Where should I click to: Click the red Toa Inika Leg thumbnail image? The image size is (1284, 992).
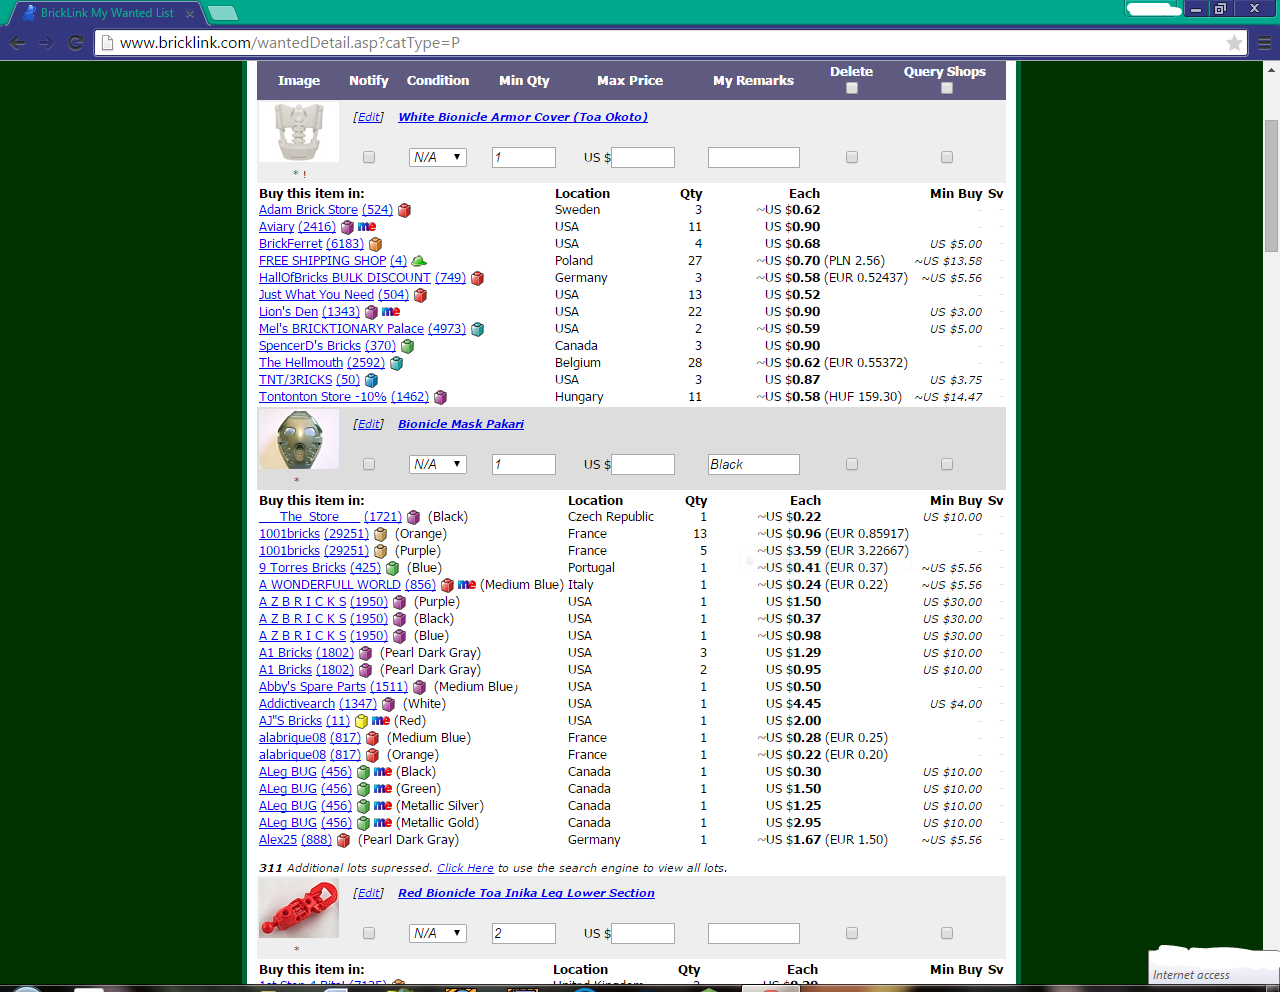(299, 909)
